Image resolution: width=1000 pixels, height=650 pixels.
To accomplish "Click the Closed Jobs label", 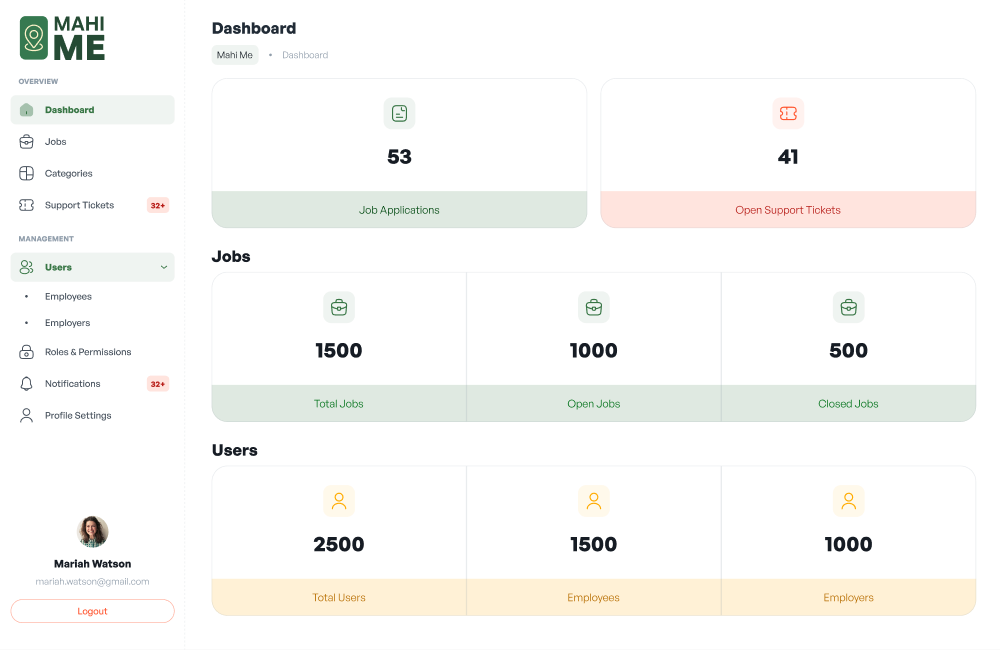I will [x=848, y=404].
